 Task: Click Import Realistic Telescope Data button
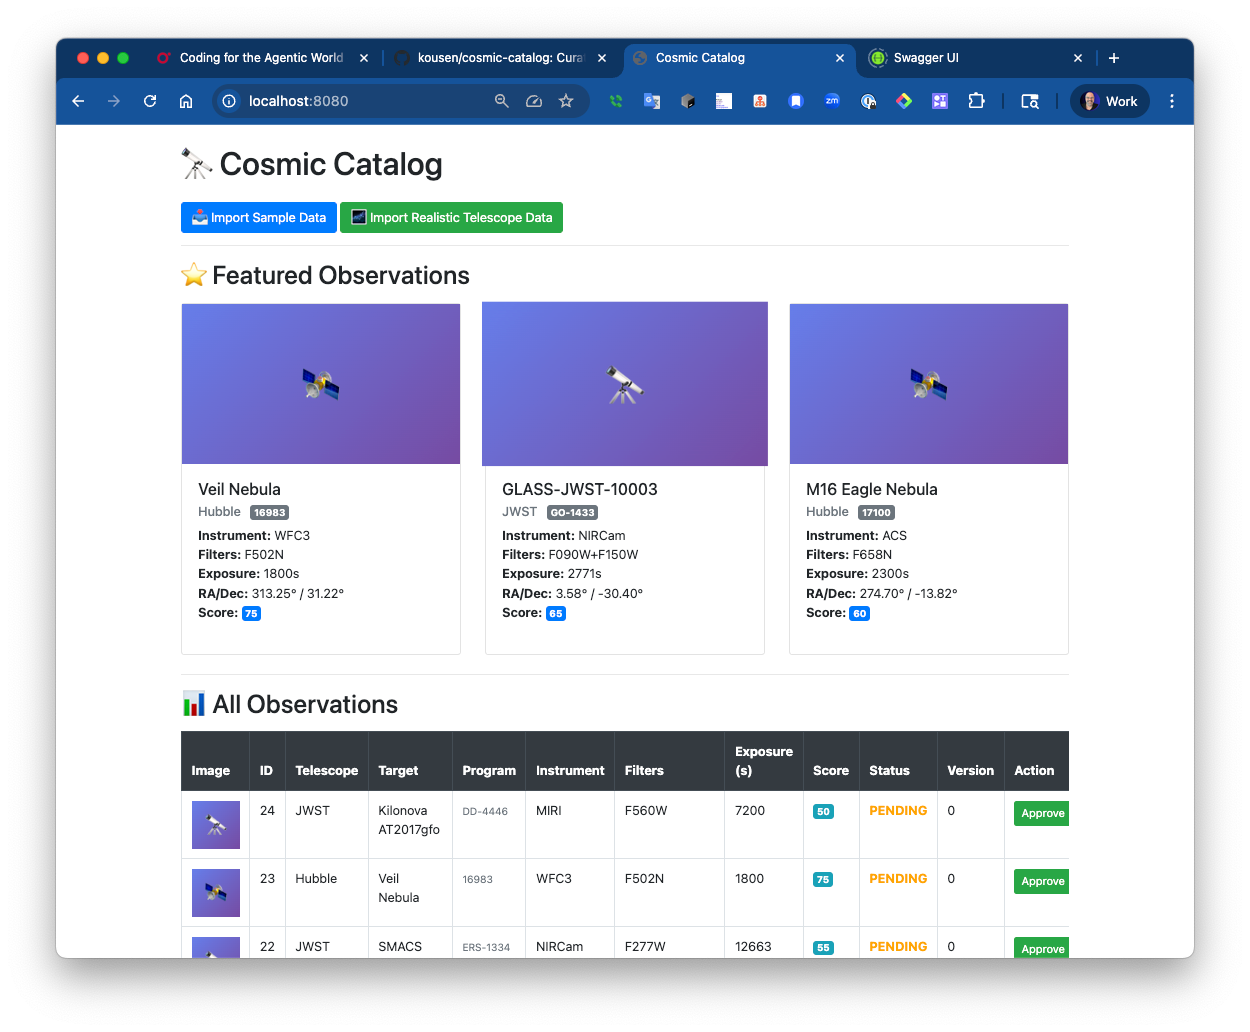[x=451, y=218]
